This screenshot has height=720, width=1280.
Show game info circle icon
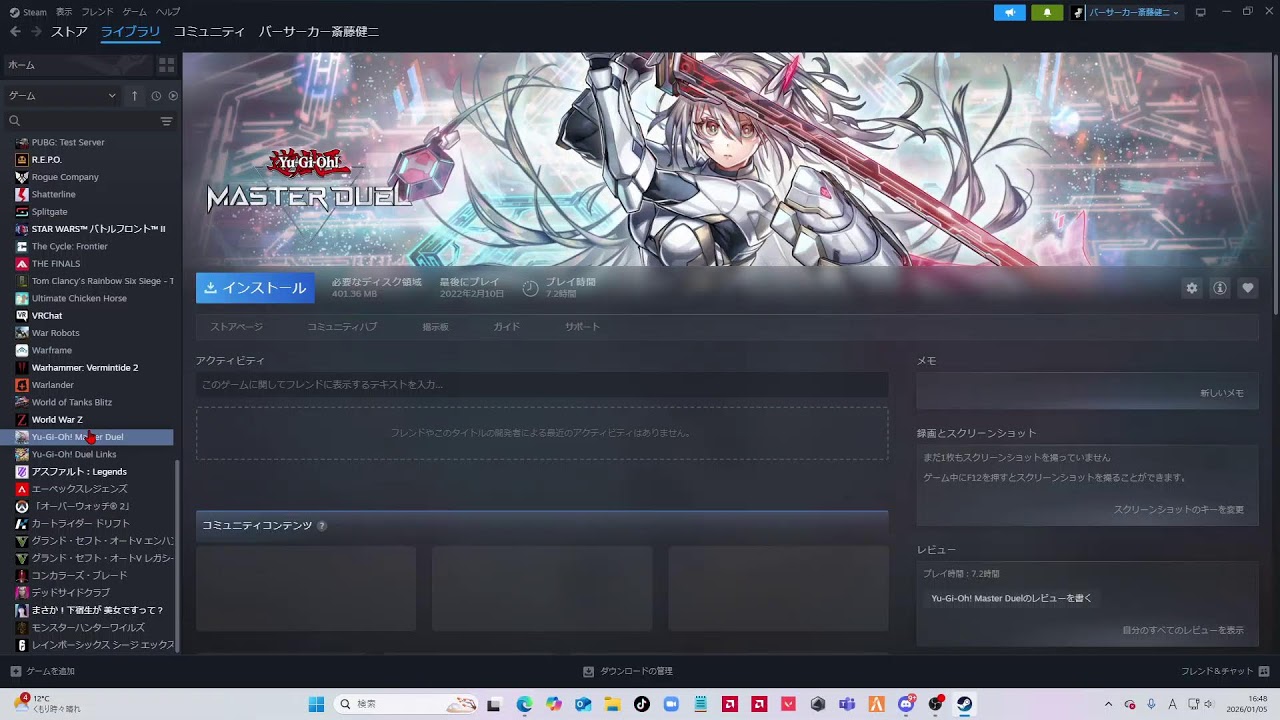(1220, 288)
